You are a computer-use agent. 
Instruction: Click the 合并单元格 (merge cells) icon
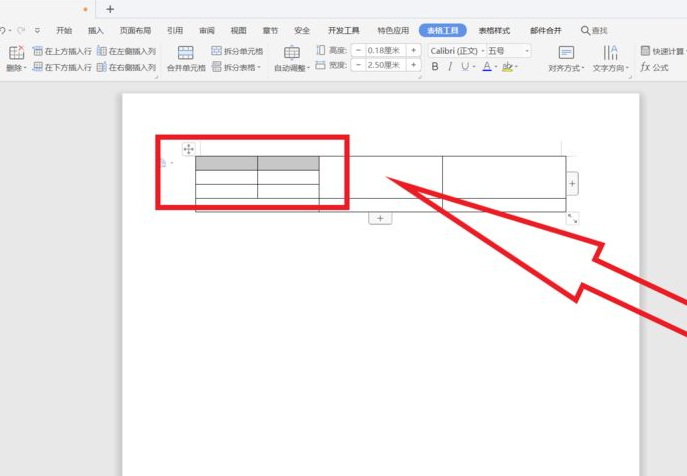[185, 57]
